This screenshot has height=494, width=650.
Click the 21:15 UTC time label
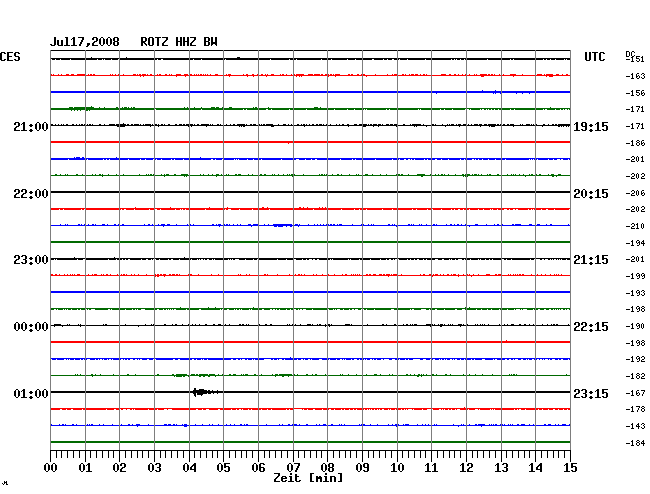[591, 260]
